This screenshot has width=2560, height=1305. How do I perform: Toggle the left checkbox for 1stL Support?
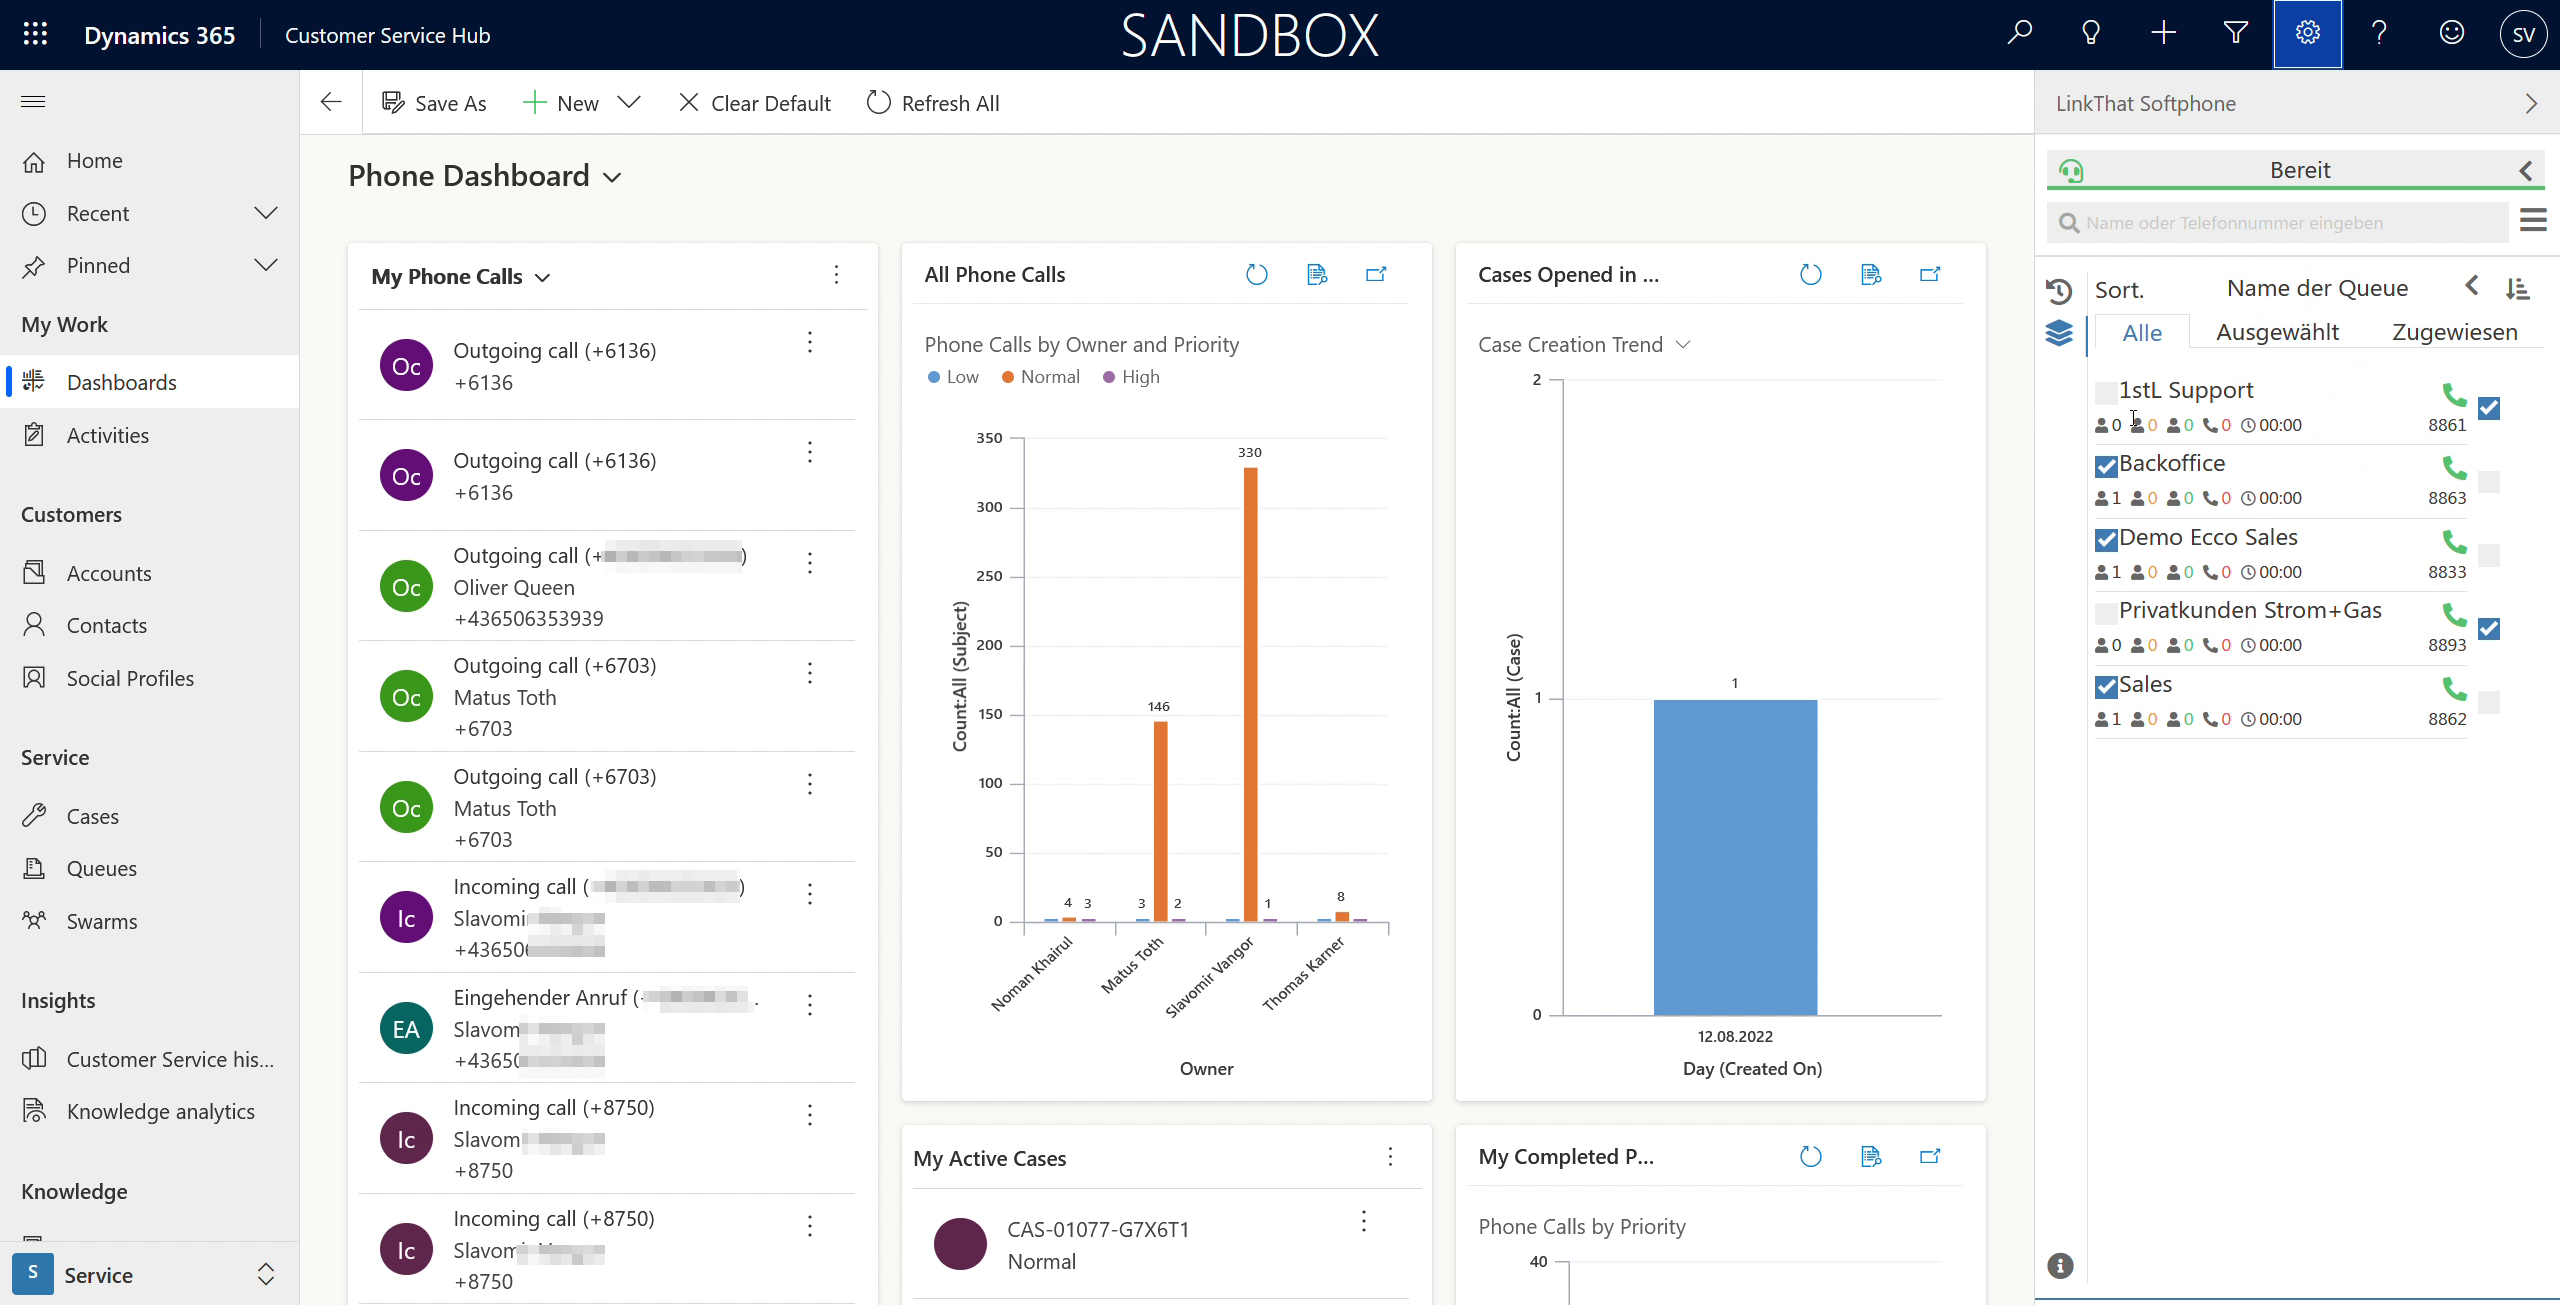(2106, 393)
